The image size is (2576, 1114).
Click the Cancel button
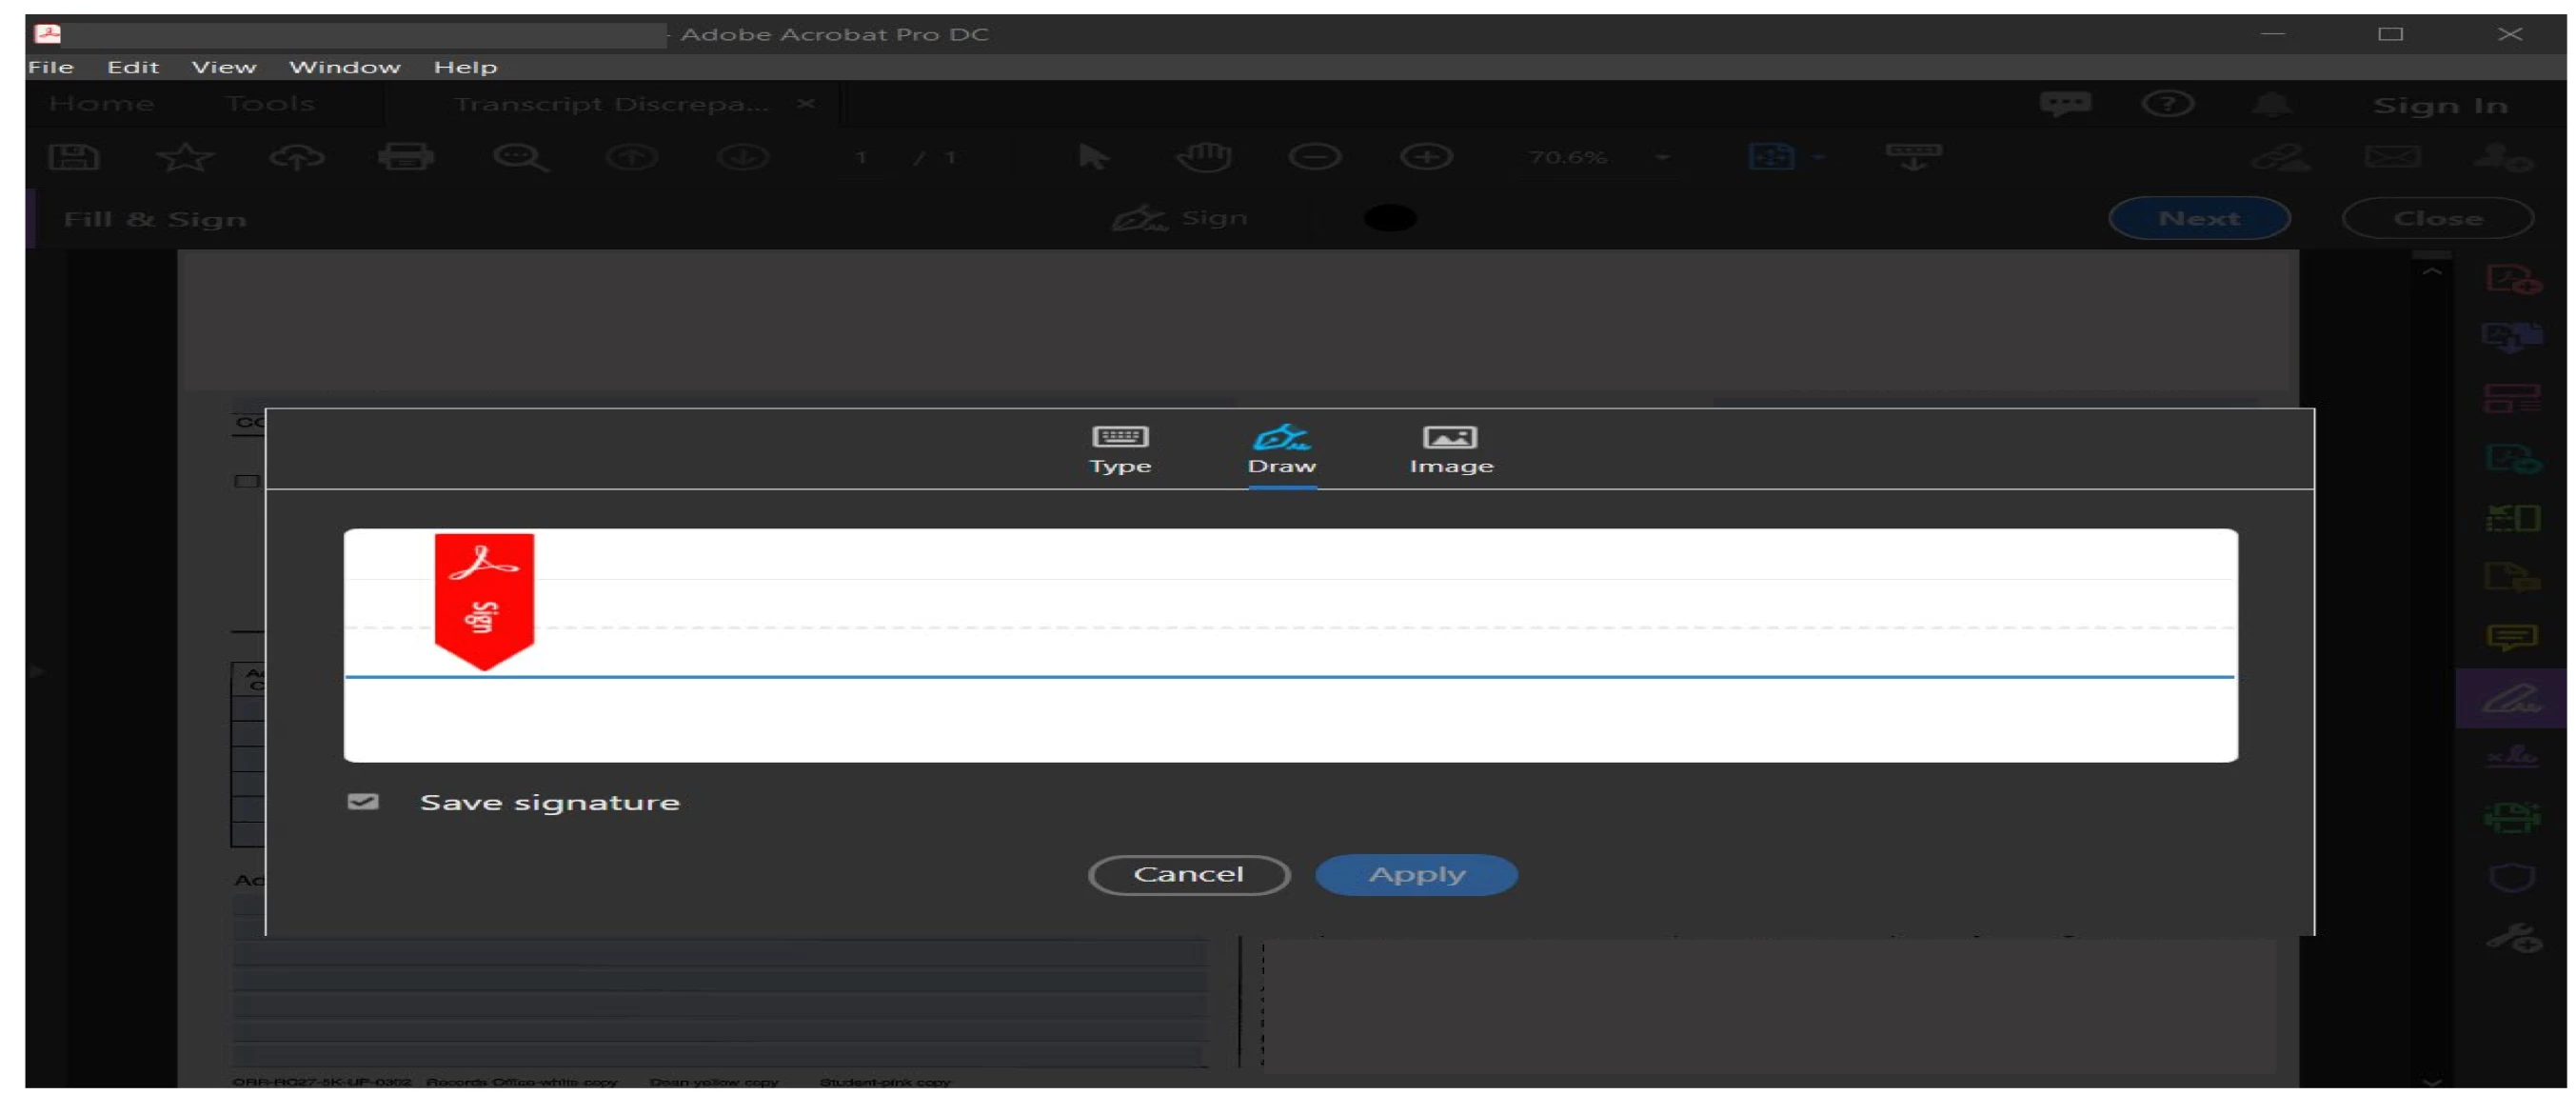pyautogui.click(x=1188, y=875)
